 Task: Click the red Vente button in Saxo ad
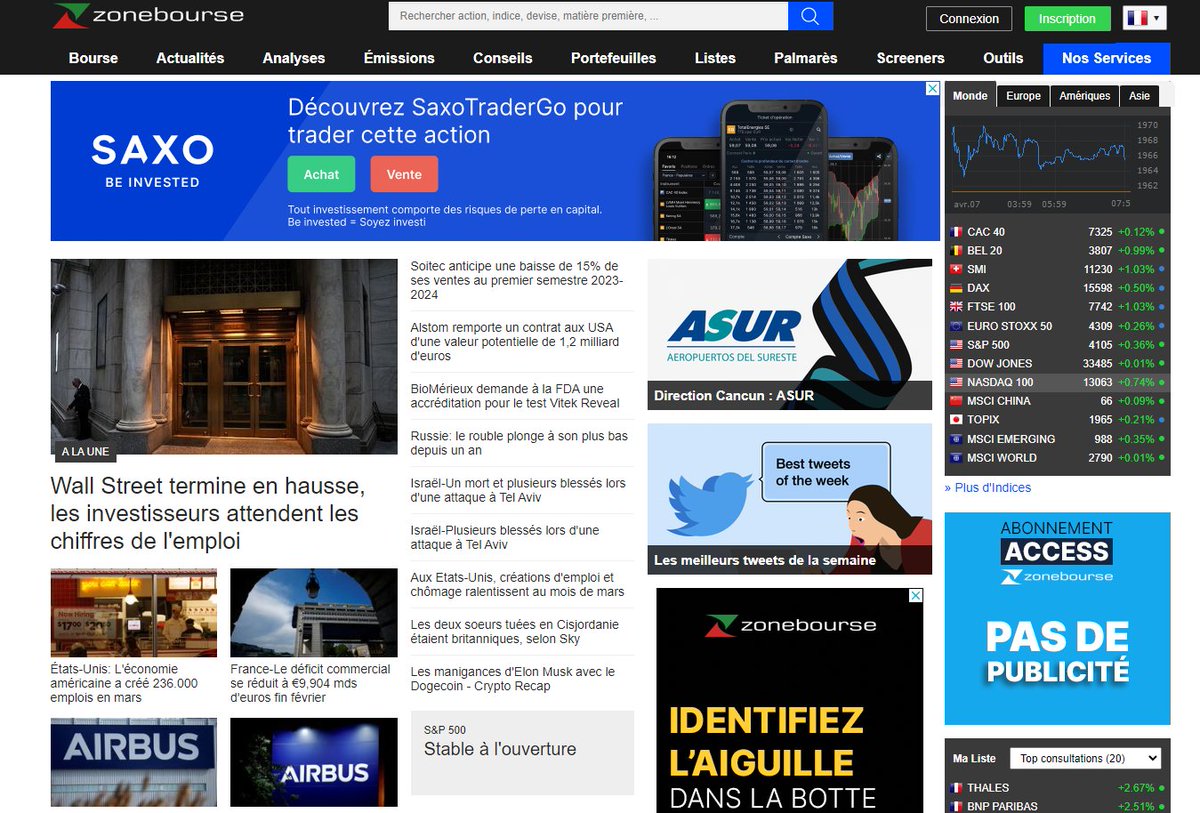(x=404, y=174)
